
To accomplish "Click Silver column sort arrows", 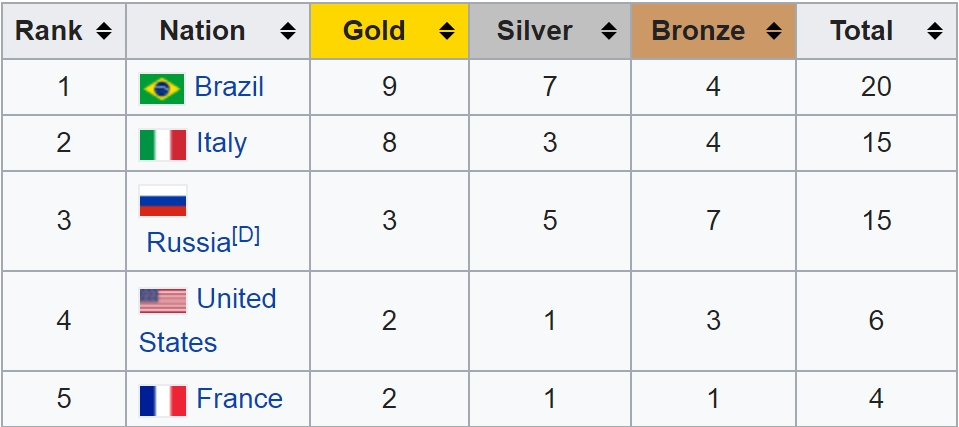I will point(609,31).
